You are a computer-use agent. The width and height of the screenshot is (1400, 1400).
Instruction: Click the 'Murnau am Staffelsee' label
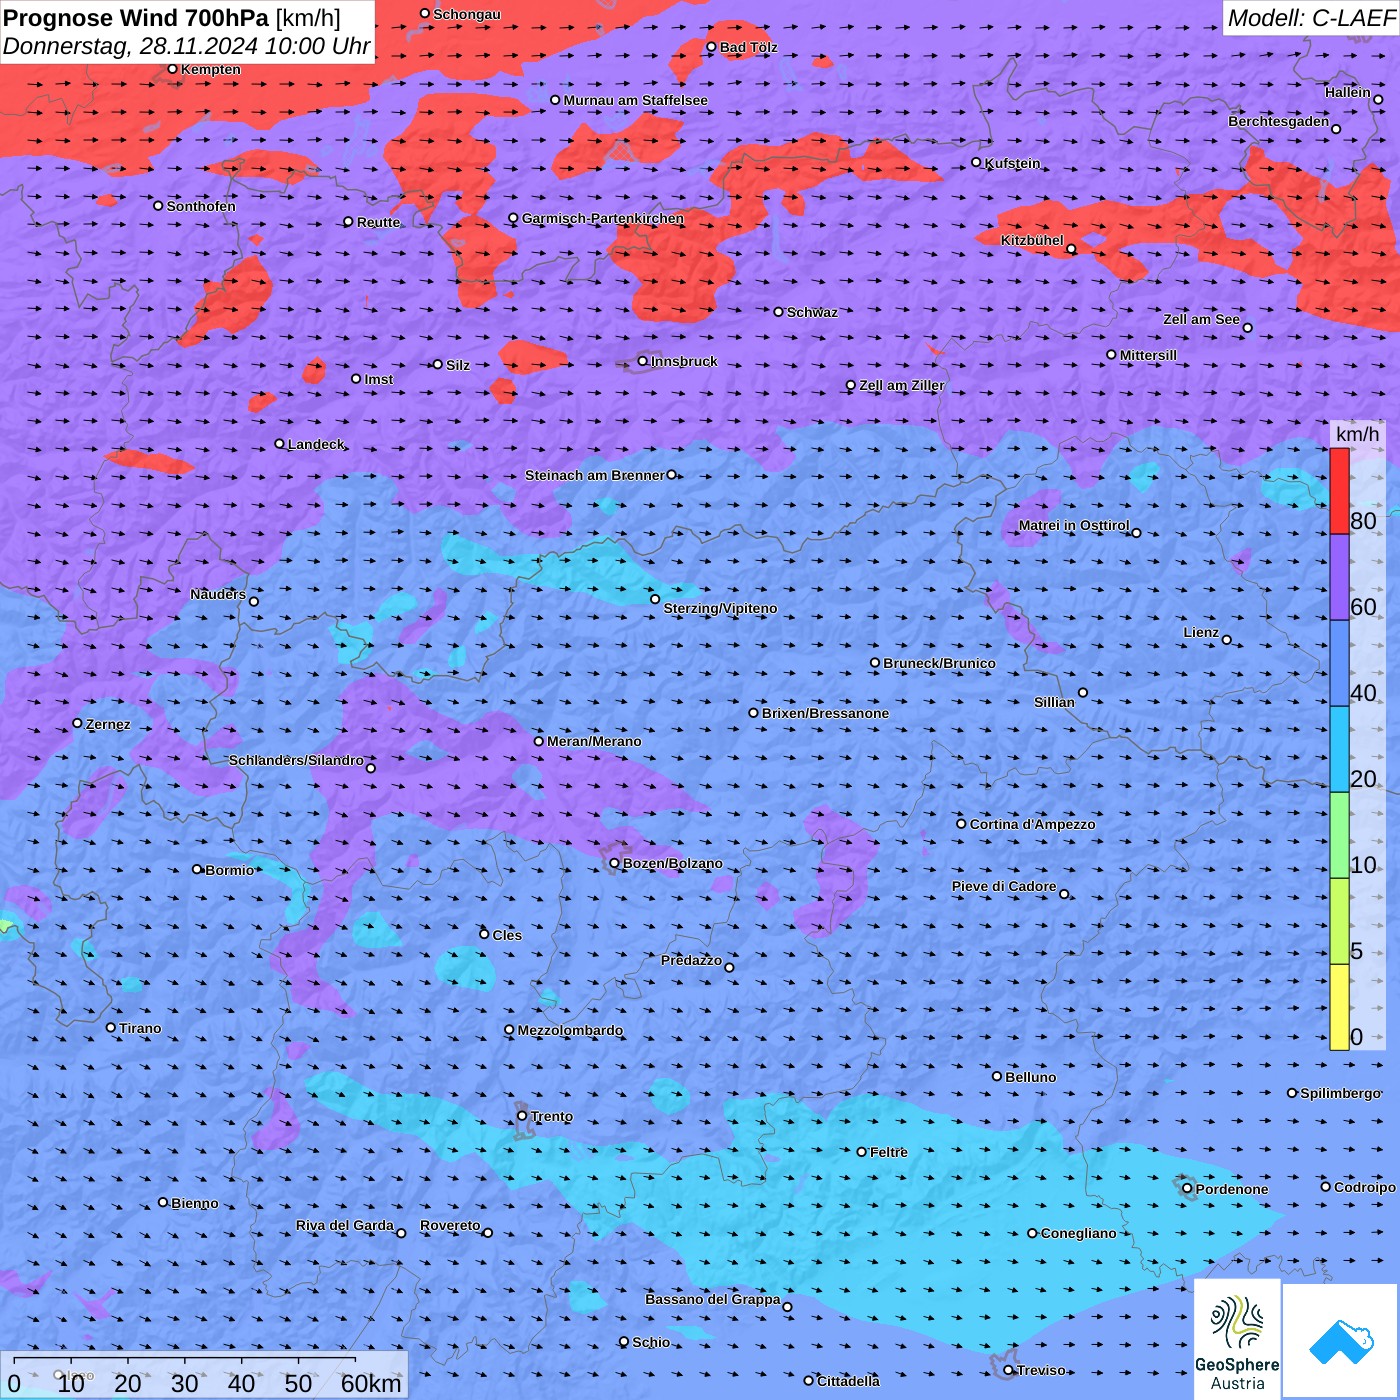pos(635,100)
